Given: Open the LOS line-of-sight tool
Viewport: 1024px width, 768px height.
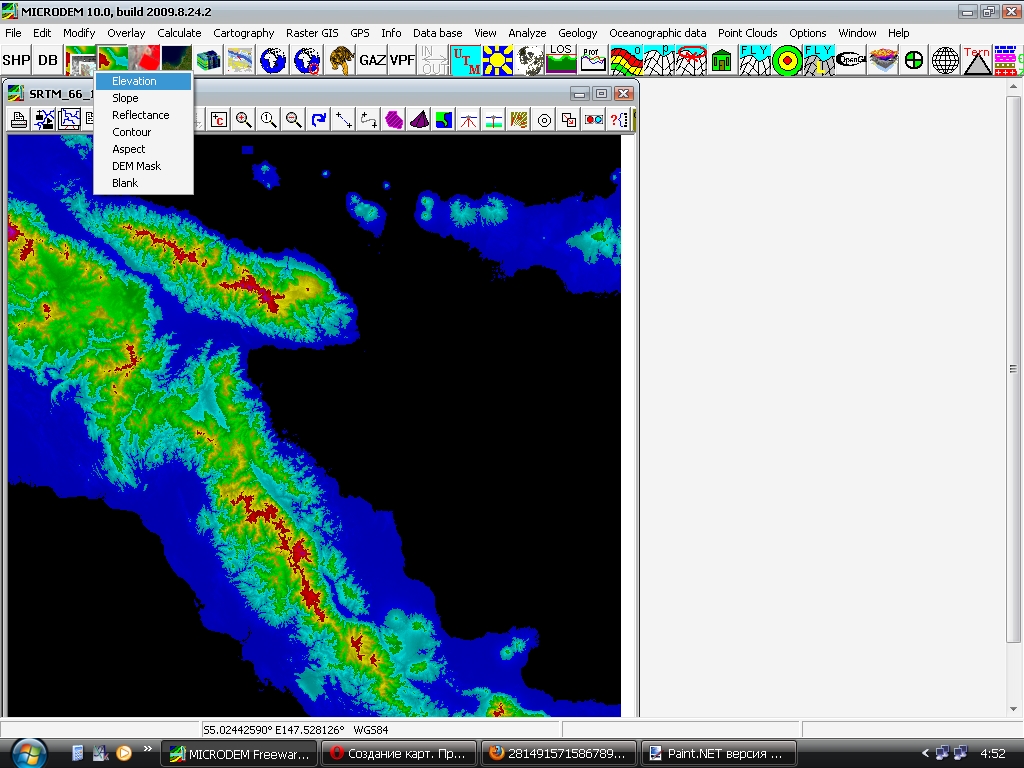Looking at the screenshot, I should [x=561, y=60].
